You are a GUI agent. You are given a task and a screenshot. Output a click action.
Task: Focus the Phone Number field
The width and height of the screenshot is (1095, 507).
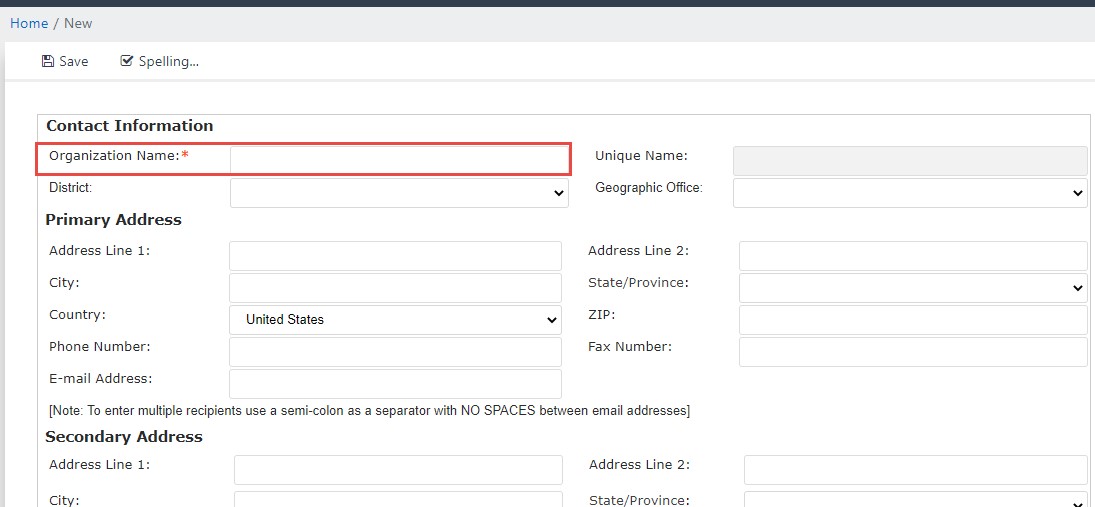click(395, 352)
